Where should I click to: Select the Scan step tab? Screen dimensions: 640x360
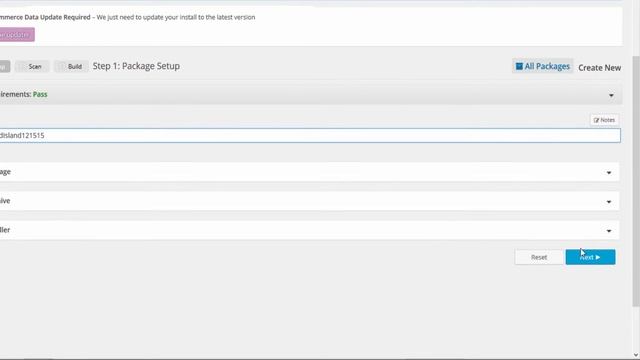[x=32, y=67]
